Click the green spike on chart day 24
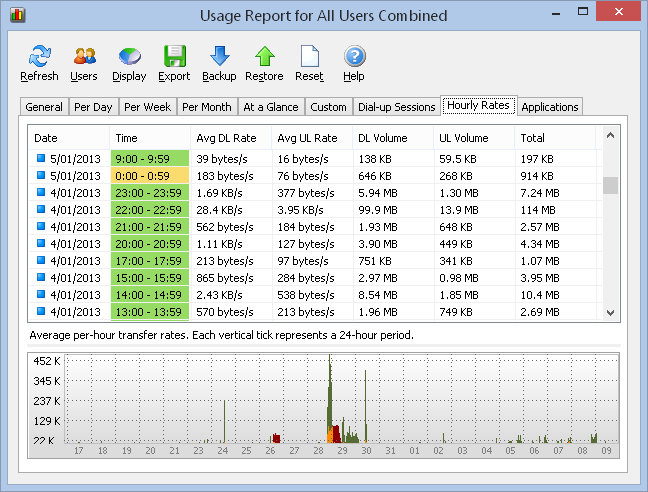This screenshot has height=492, width=648. (x=224, y=421)
